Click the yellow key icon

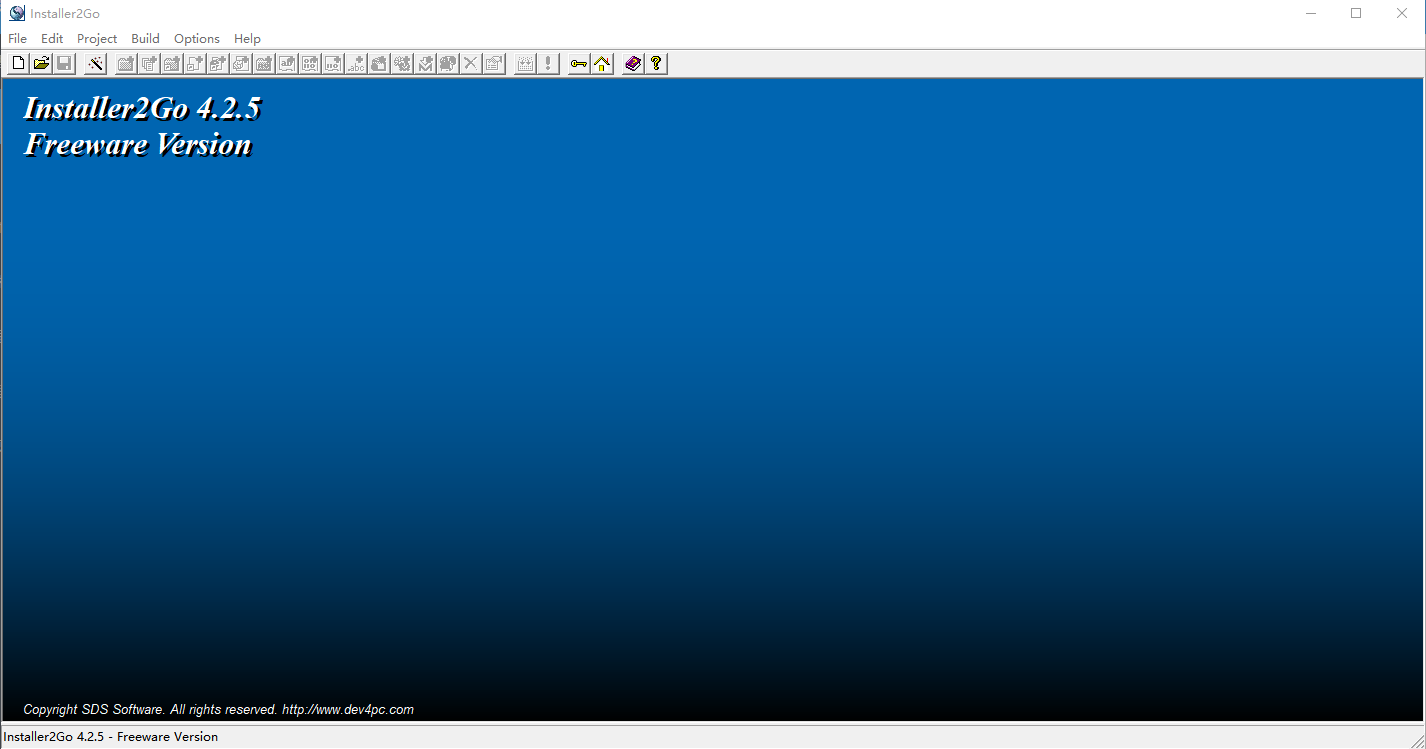pyautogui.click(x=579, y=64)
